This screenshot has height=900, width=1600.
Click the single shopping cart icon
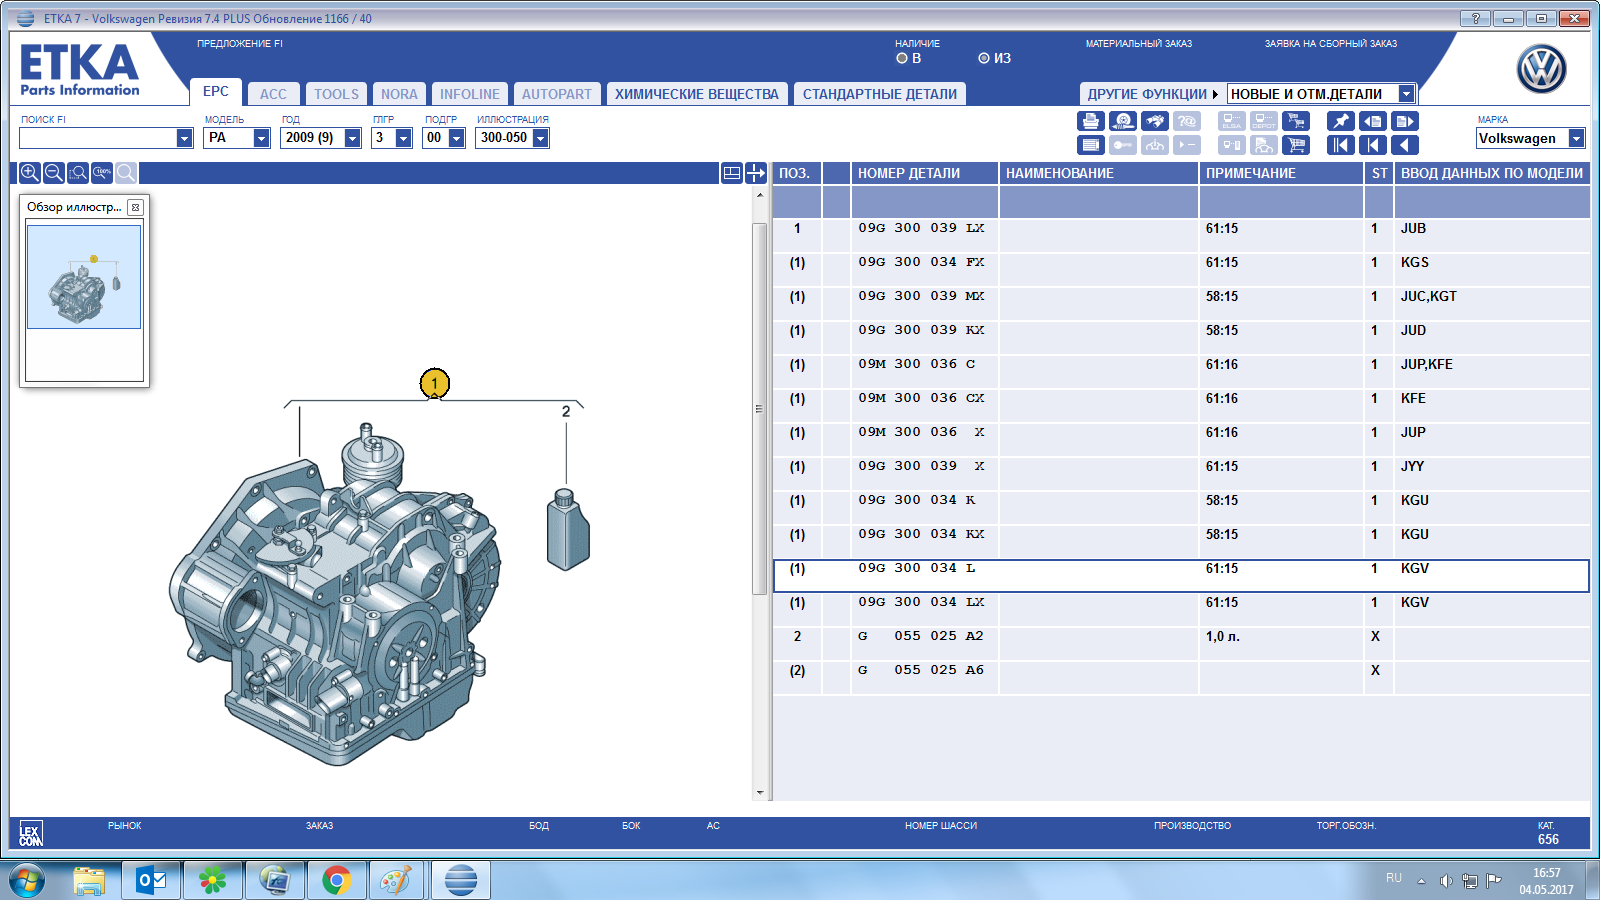(1296, 145)
